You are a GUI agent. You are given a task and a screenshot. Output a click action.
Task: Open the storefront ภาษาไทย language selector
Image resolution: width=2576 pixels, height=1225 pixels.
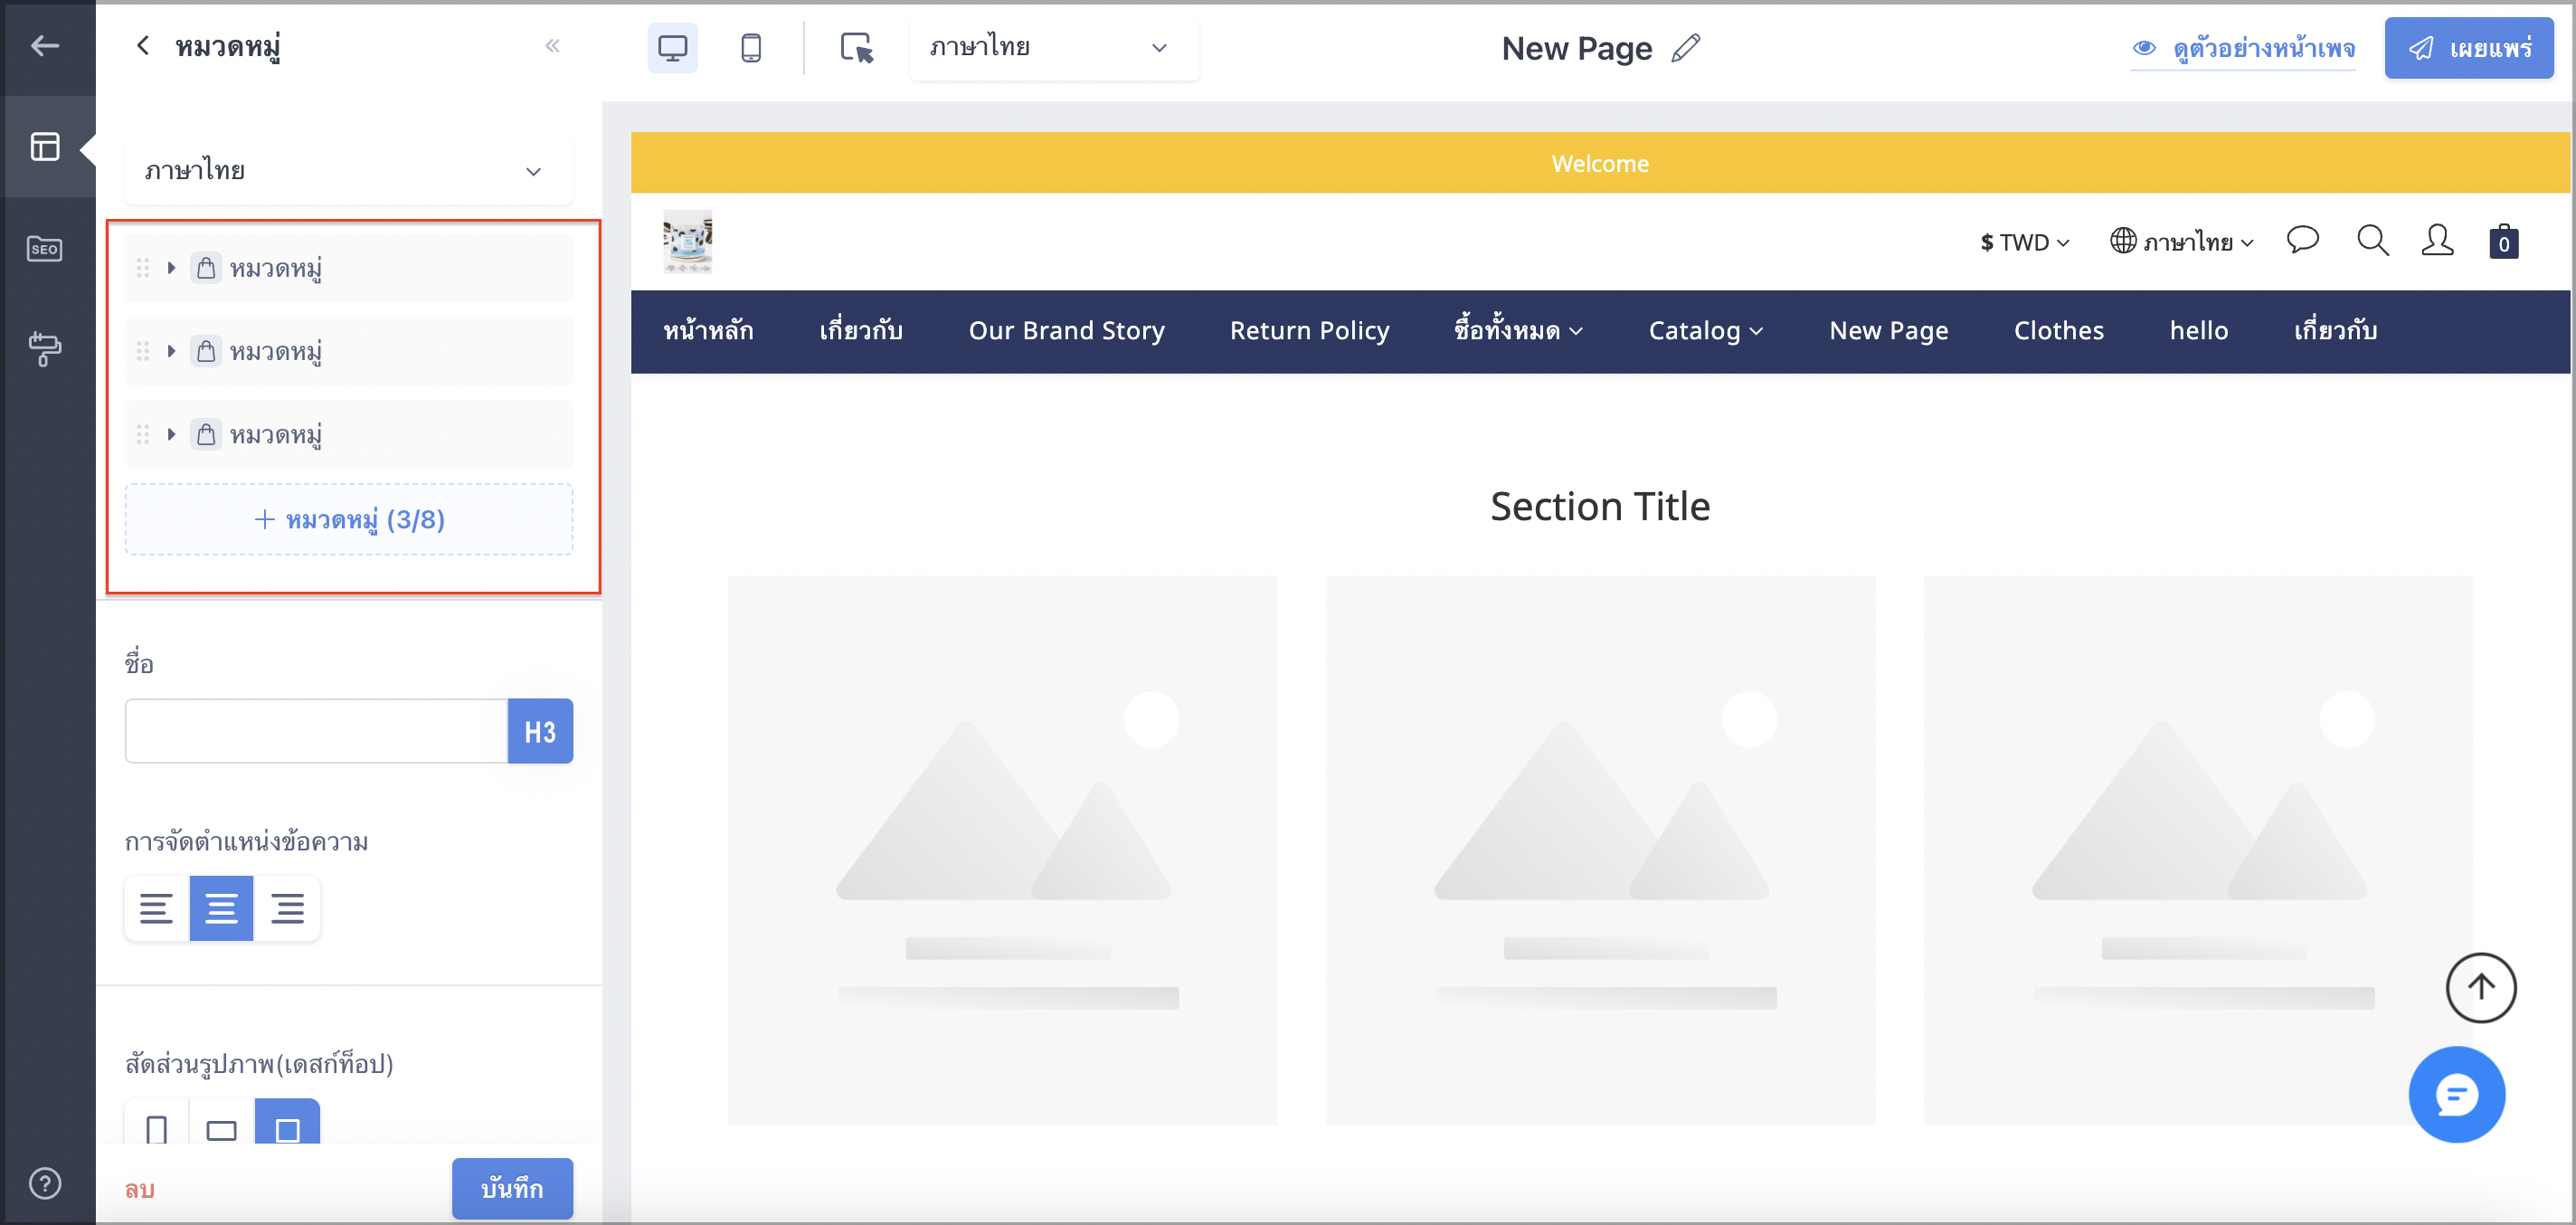(2182, 242)
